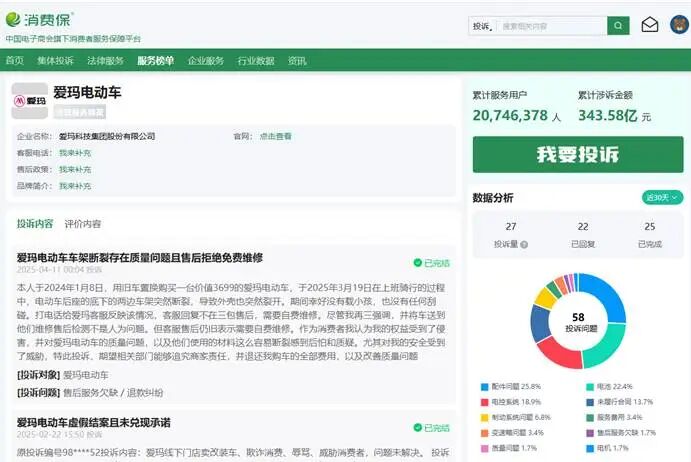Expand the 近30天 time range dropdown

[x=662, y=197]
